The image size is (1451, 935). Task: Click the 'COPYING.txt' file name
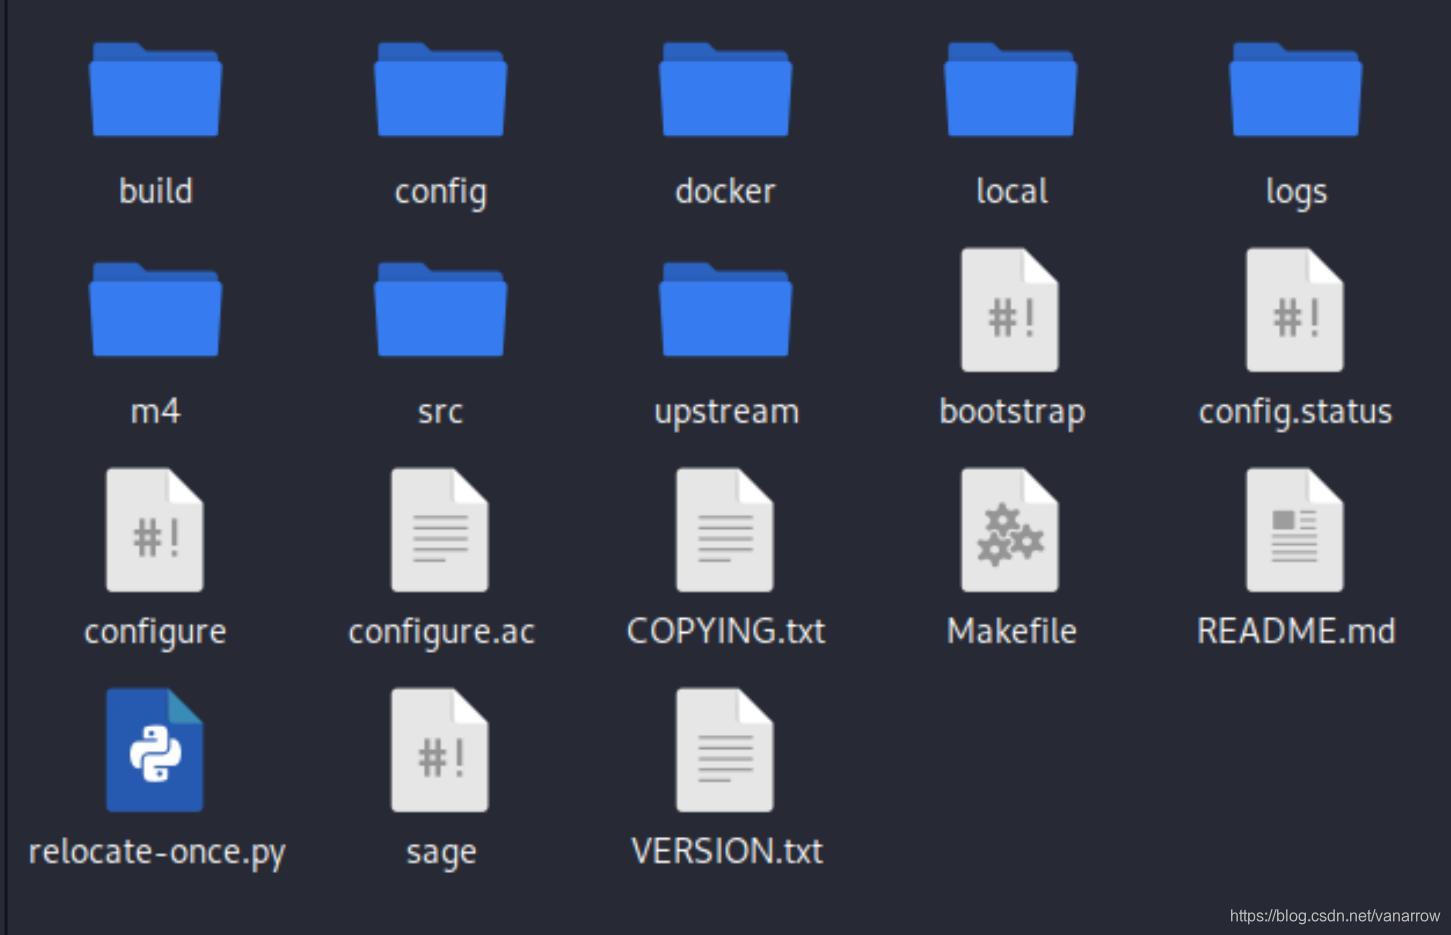tap(726, 631)
